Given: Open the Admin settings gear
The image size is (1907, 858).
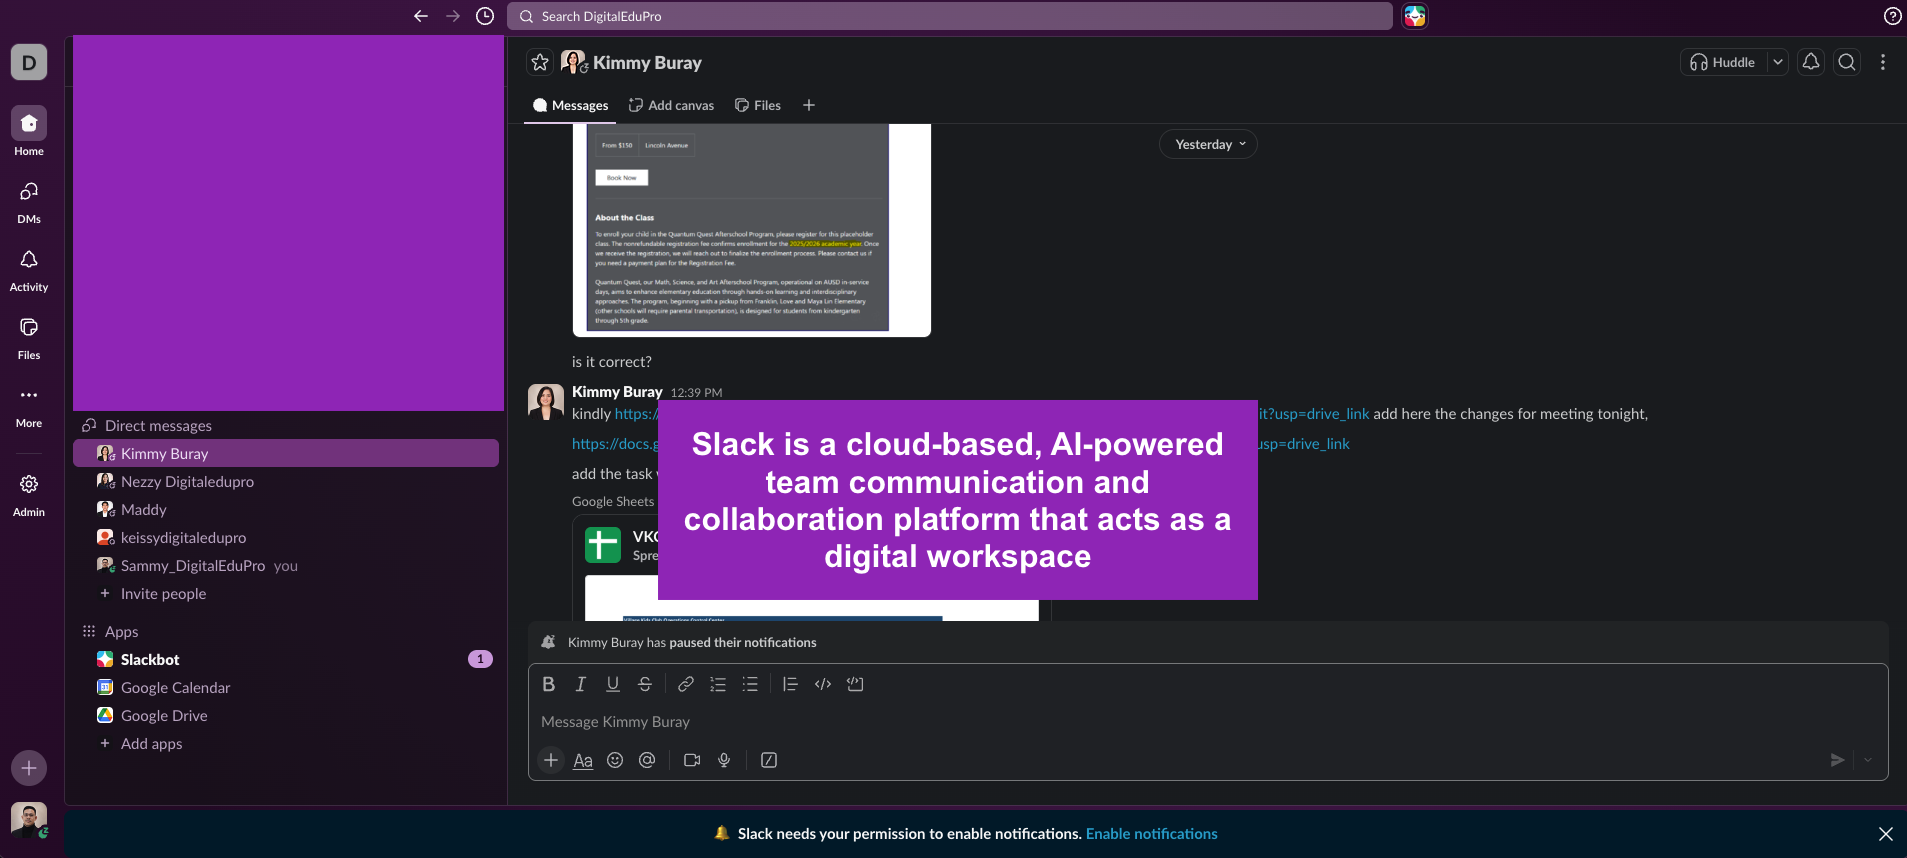Looking at the screenshot, I should (29, 494).
